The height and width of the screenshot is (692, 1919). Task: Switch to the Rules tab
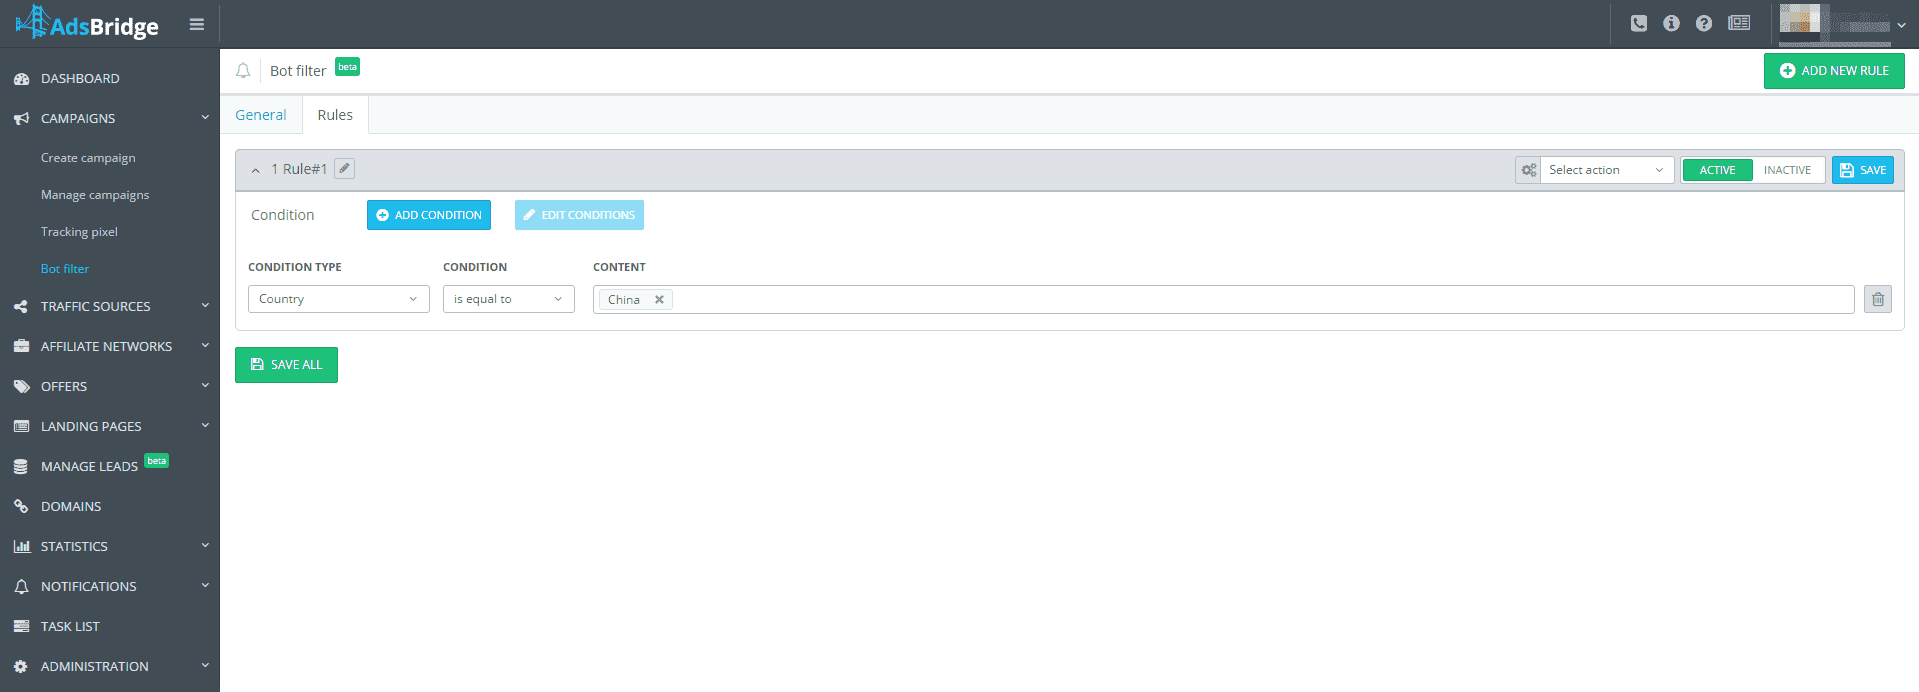[x=335, y=115]
